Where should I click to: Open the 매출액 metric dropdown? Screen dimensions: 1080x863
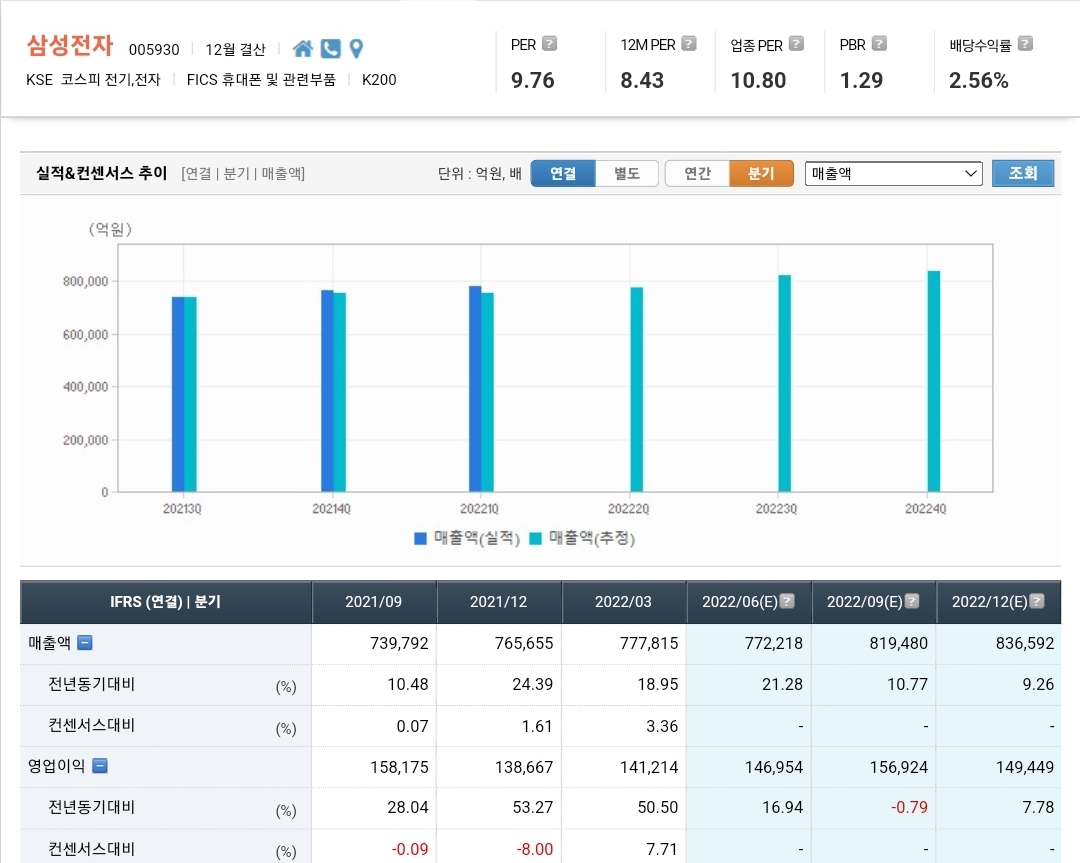[893, 174]
